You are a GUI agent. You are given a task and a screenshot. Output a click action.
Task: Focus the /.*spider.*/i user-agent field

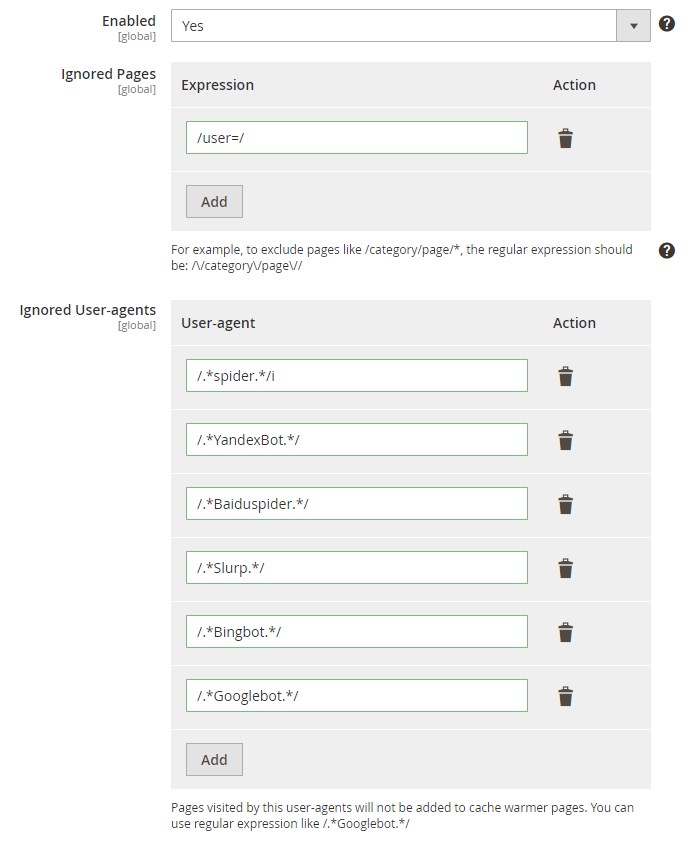[357, 376]
